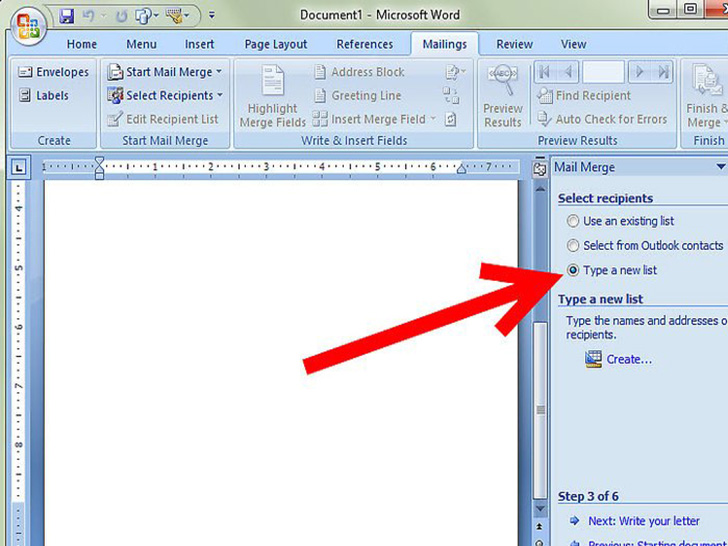Click print preview icon in quick access toolbar
This screenshot has width=728, height=546.
coord(143,16)
